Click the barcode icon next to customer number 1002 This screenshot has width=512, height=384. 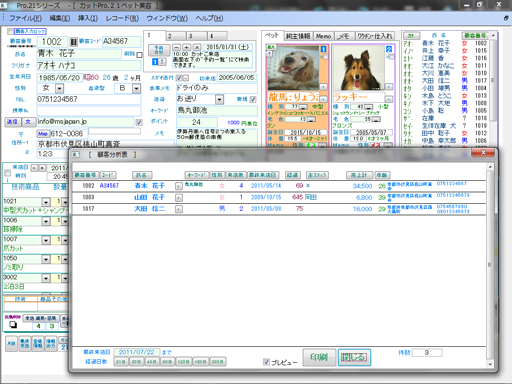coord(73,42)
